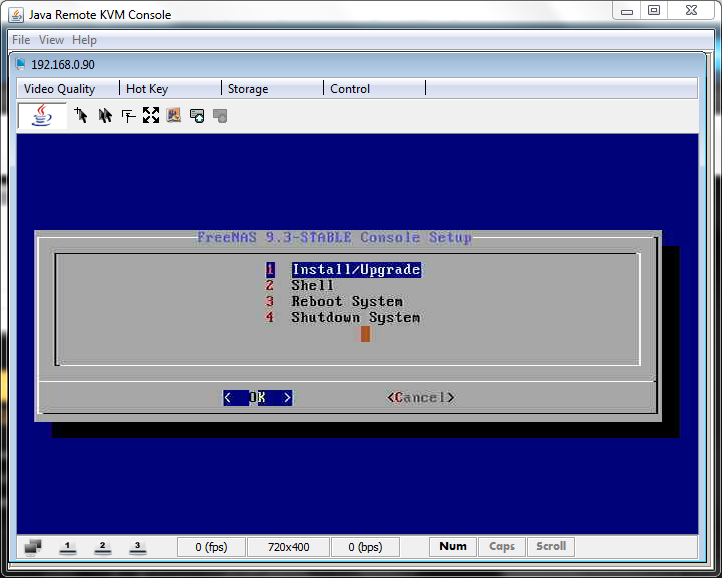722x578 pixels.
Task: Toggle the Scroll lock indicator
Action: click(x=551, y=547)
